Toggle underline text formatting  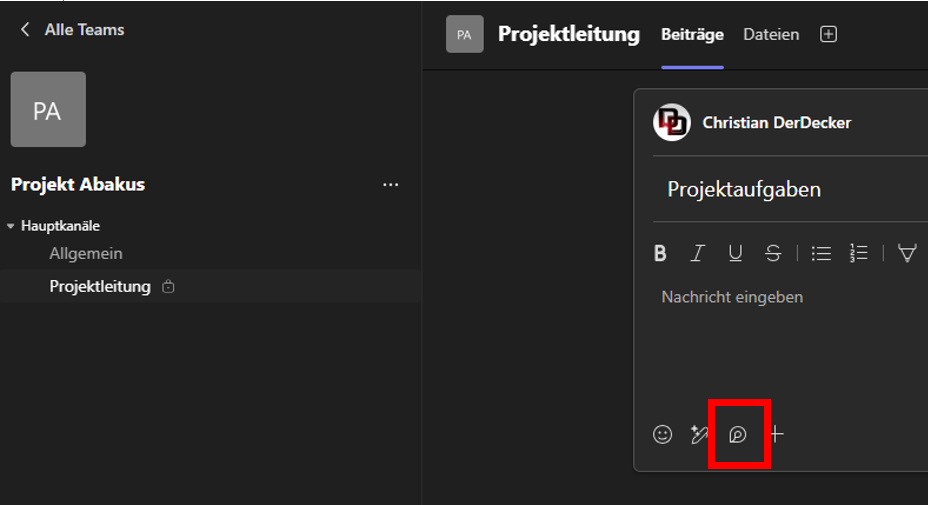(x=735, y=253)
